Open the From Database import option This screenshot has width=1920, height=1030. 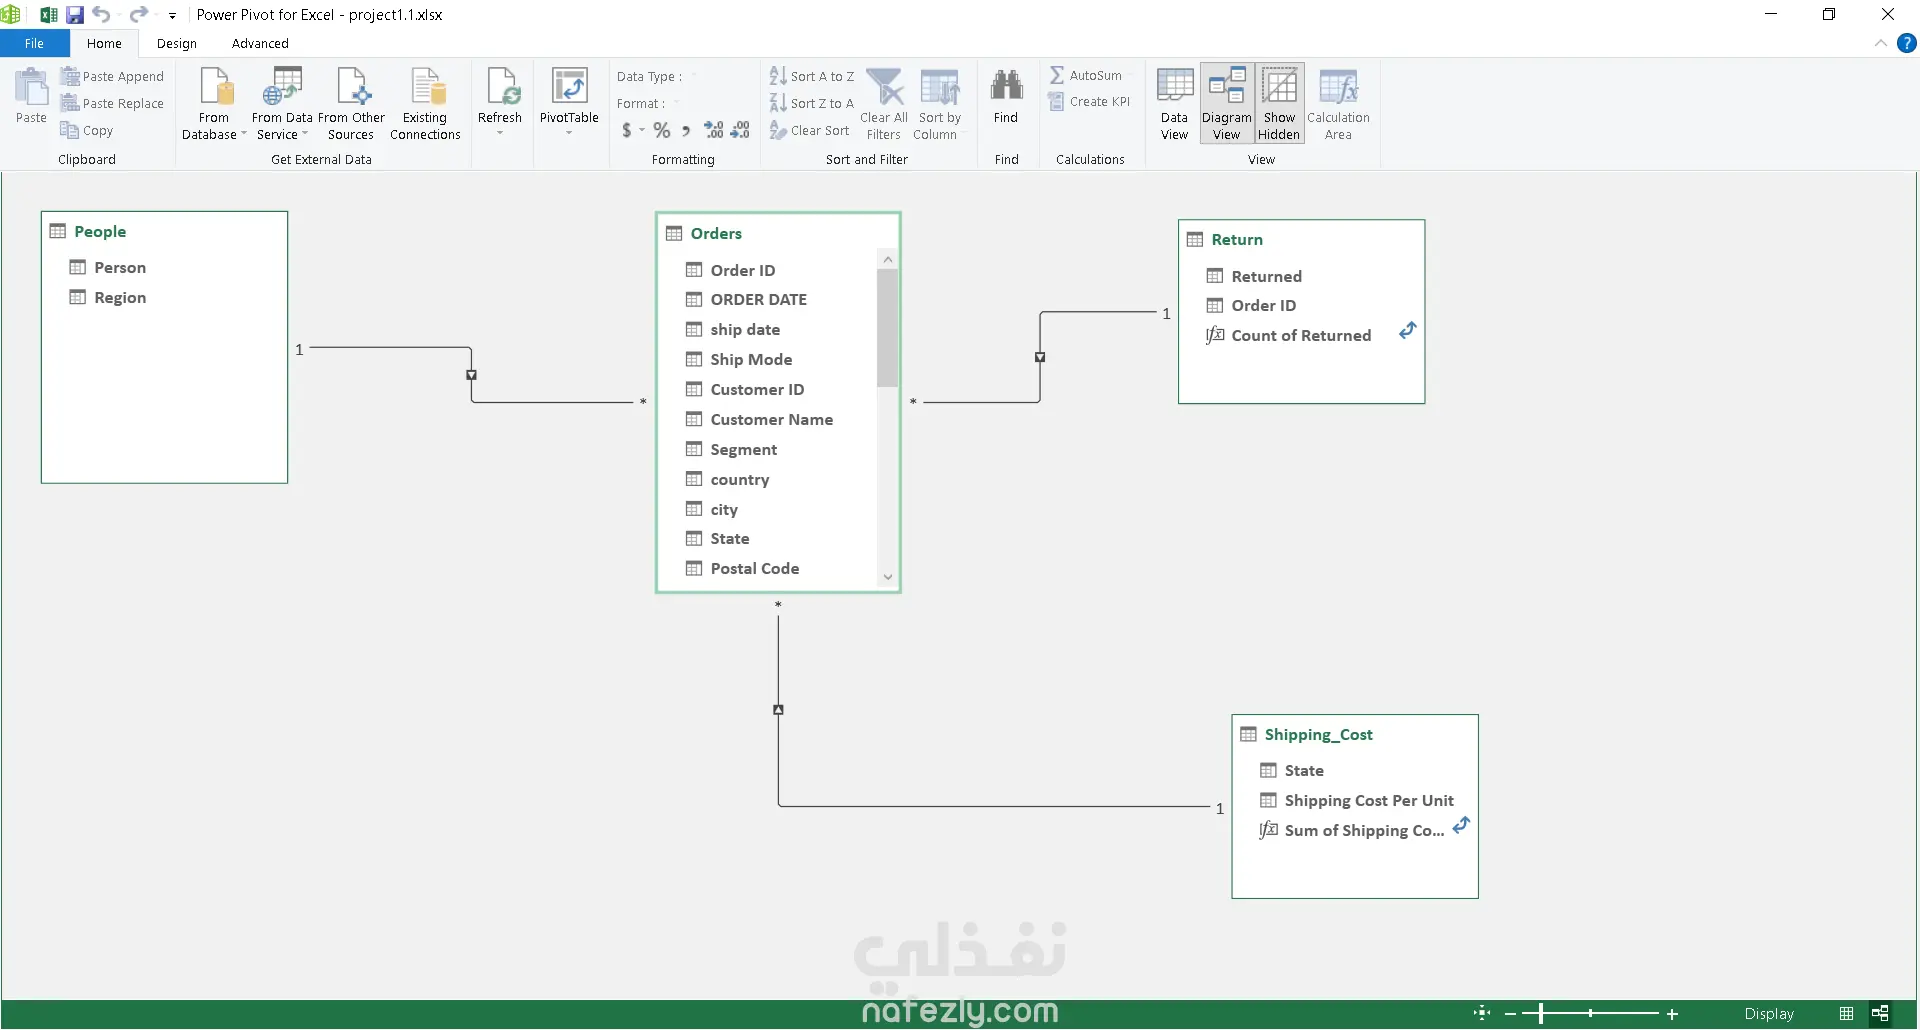214,104
